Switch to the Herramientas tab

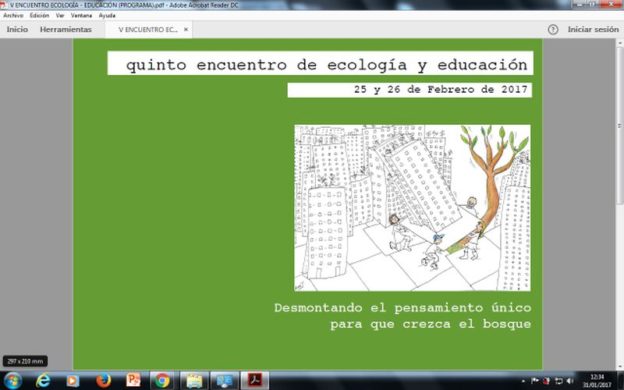point(66,29)
